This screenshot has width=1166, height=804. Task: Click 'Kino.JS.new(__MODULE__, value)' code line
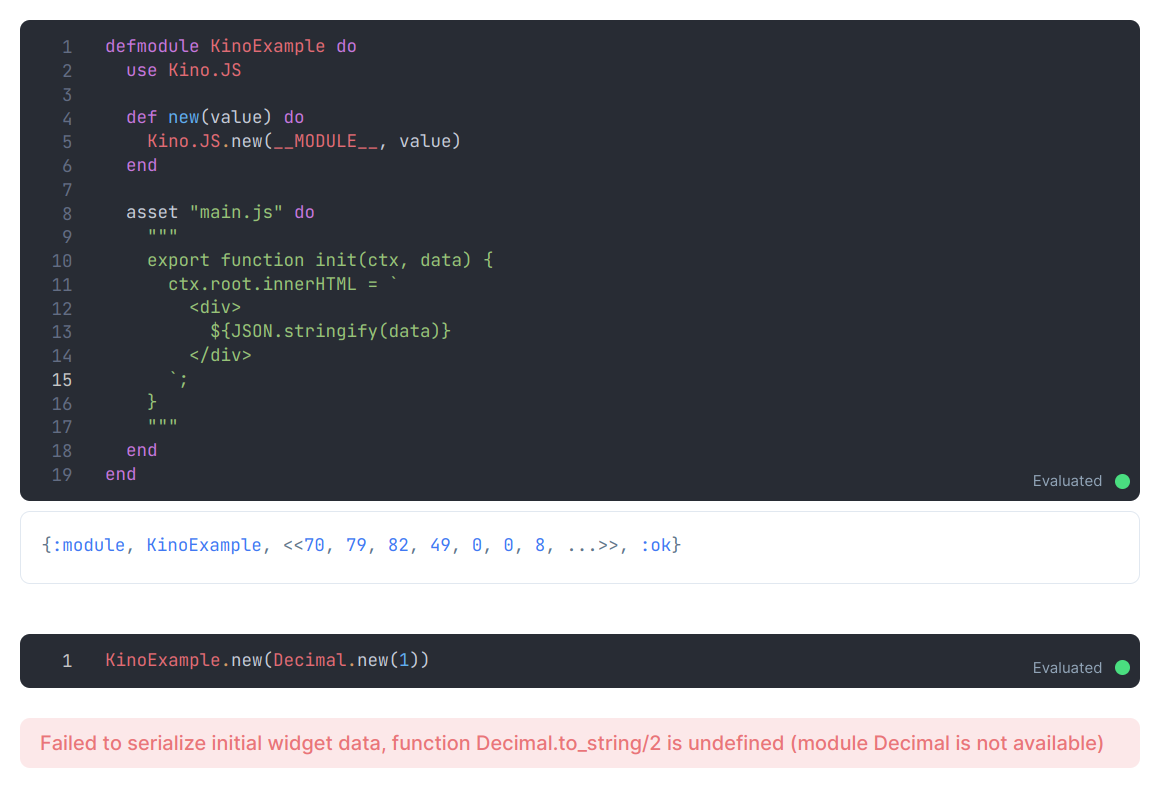[x=303, y=141]
